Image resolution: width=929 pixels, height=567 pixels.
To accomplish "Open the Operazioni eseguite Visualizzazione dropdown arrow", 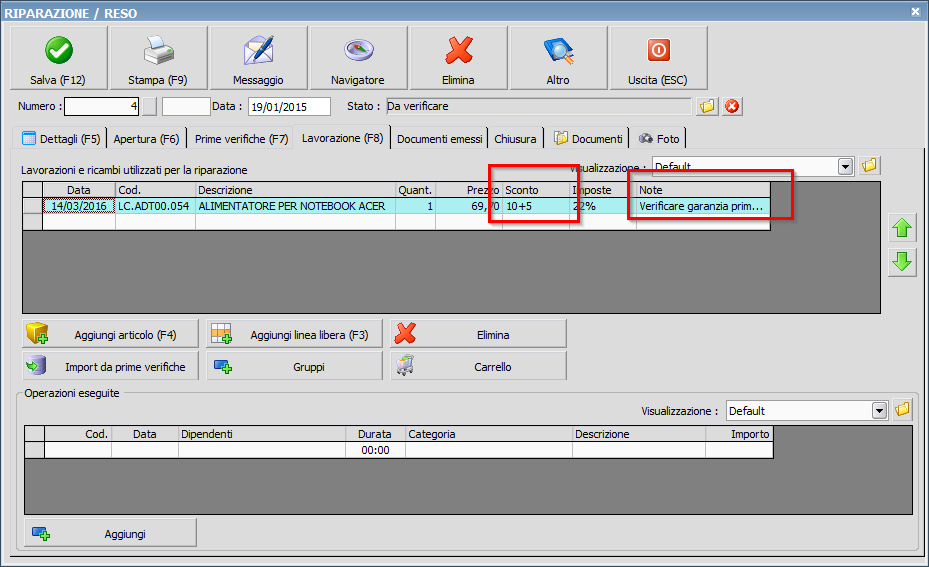I will pos(879,411).
